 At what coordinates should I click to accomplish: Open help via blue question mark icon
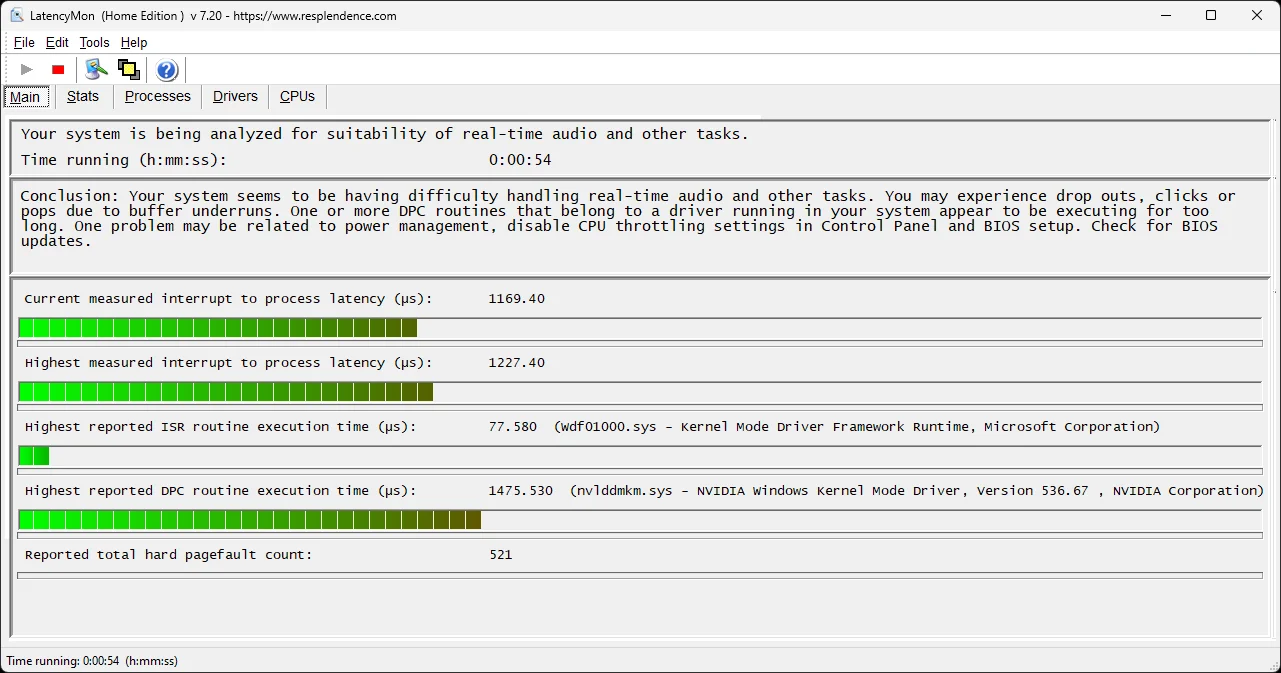coord(167,69)
